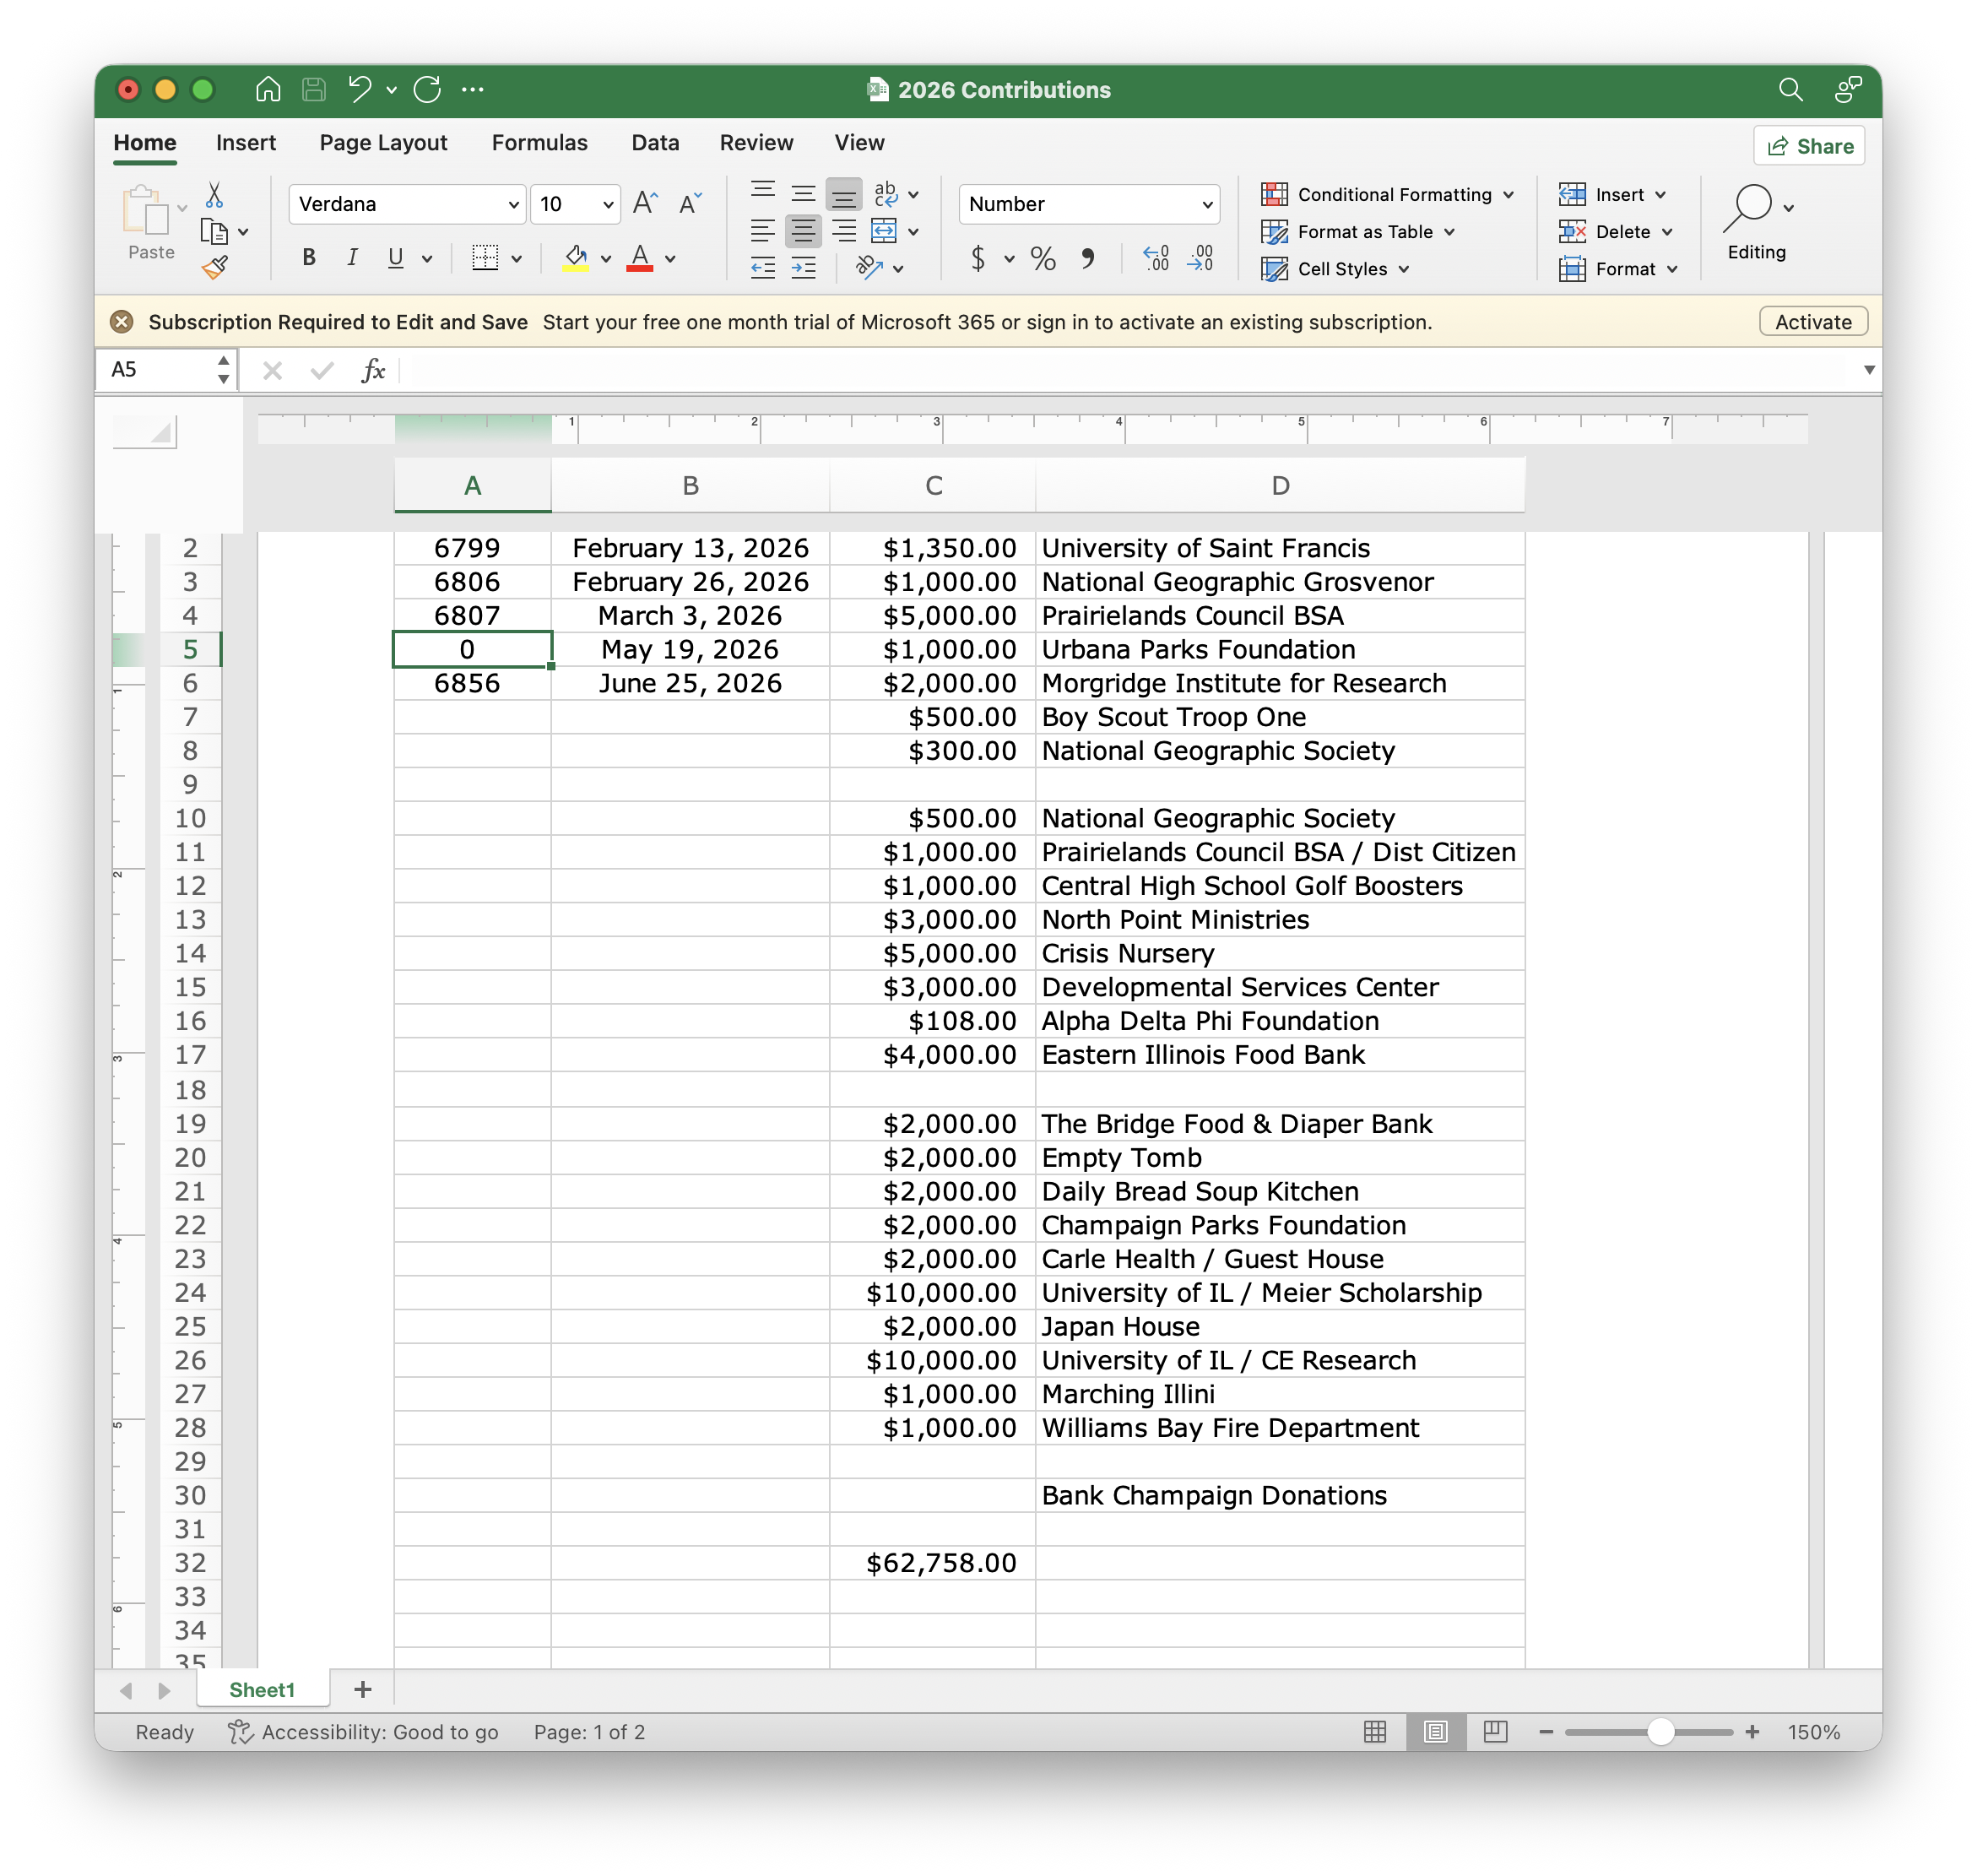Viewport: 1977px width, 1876px height.
Task: Switch to the Page Layout tab
Action: 383,143
